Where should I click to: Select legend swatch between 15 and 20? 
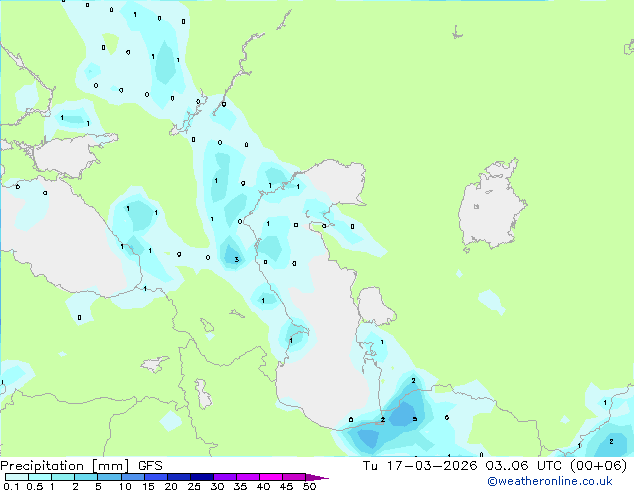point(155,477)
